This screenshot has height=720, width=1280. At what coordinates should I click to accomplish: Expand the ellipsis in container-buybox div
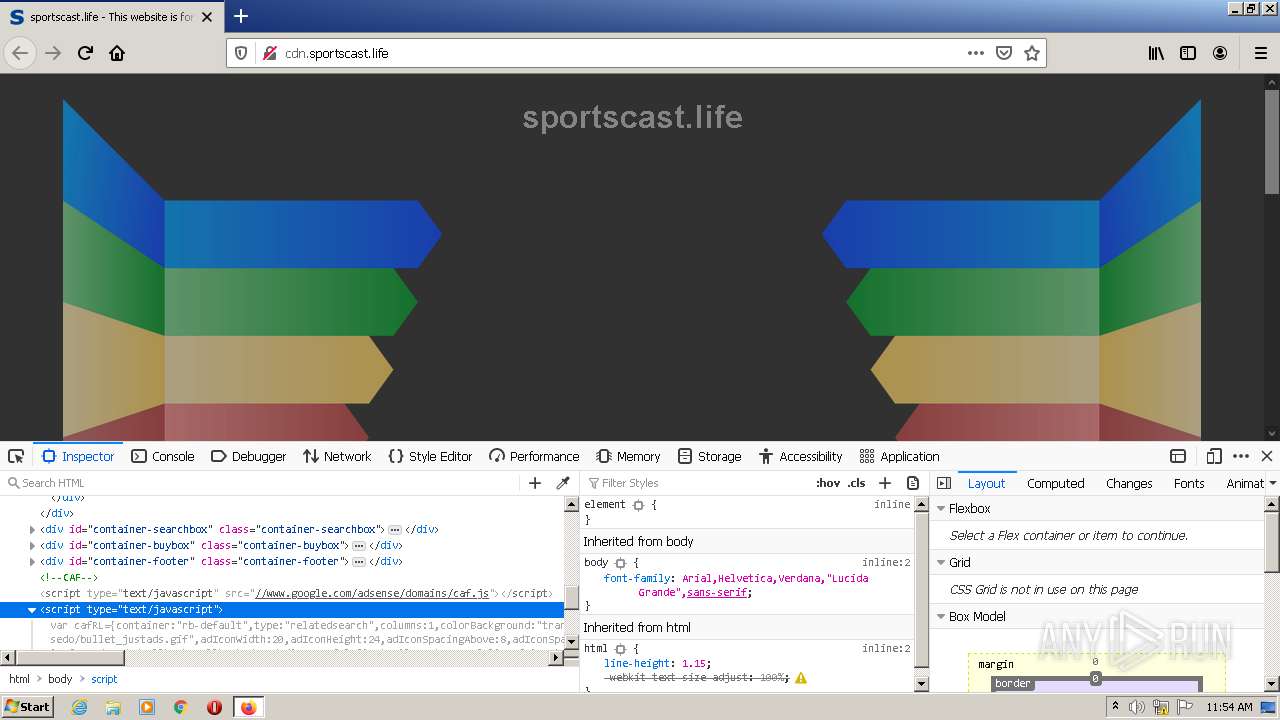(359, 546)
